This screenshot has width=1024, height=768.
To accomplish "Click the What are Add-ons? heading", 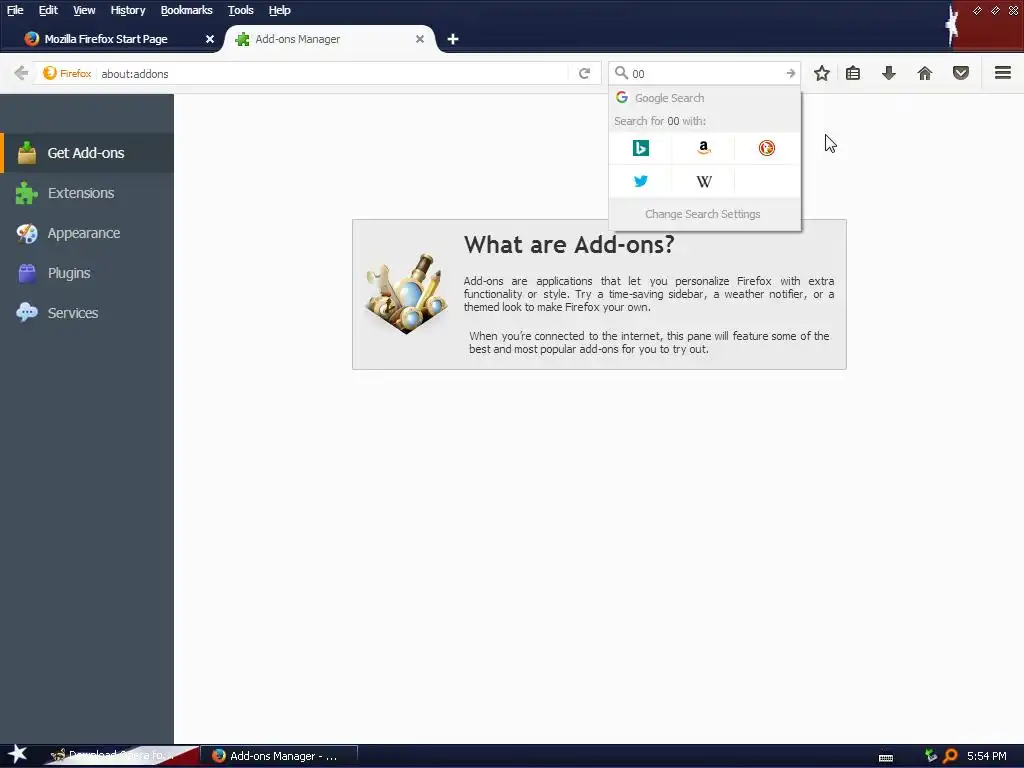I will [x=569, y=245].
